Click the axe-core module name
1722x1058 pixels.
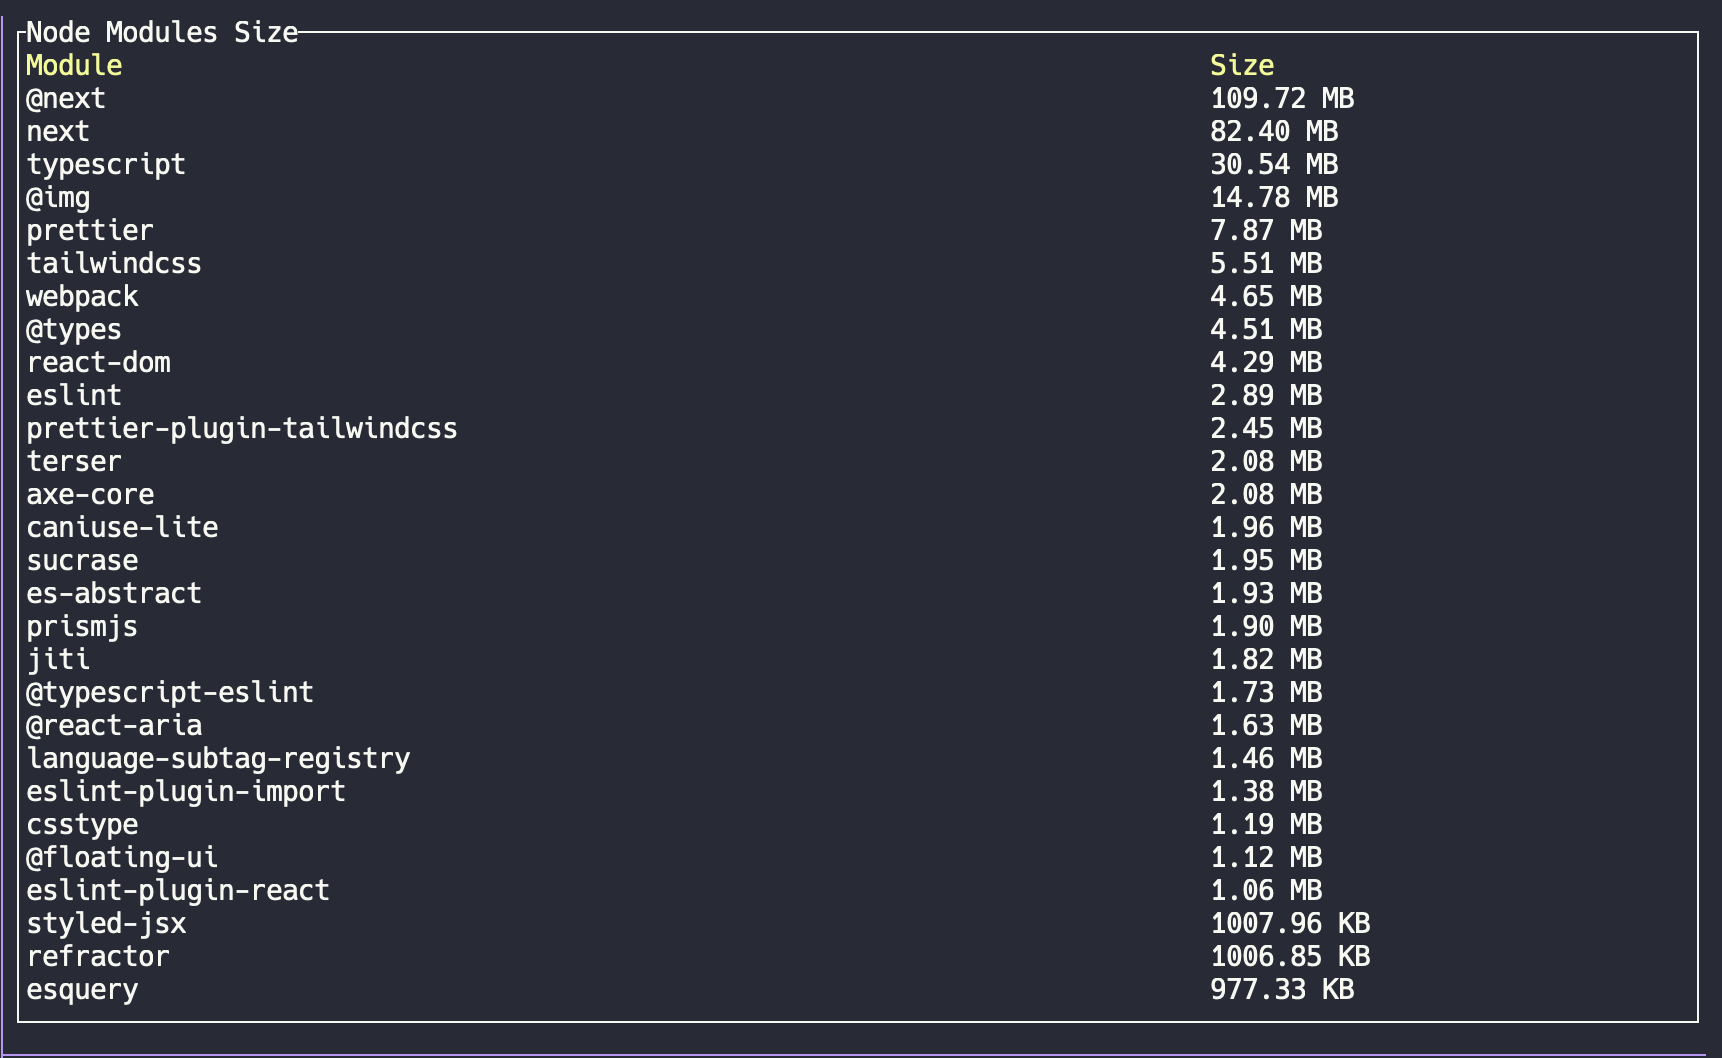90,495
